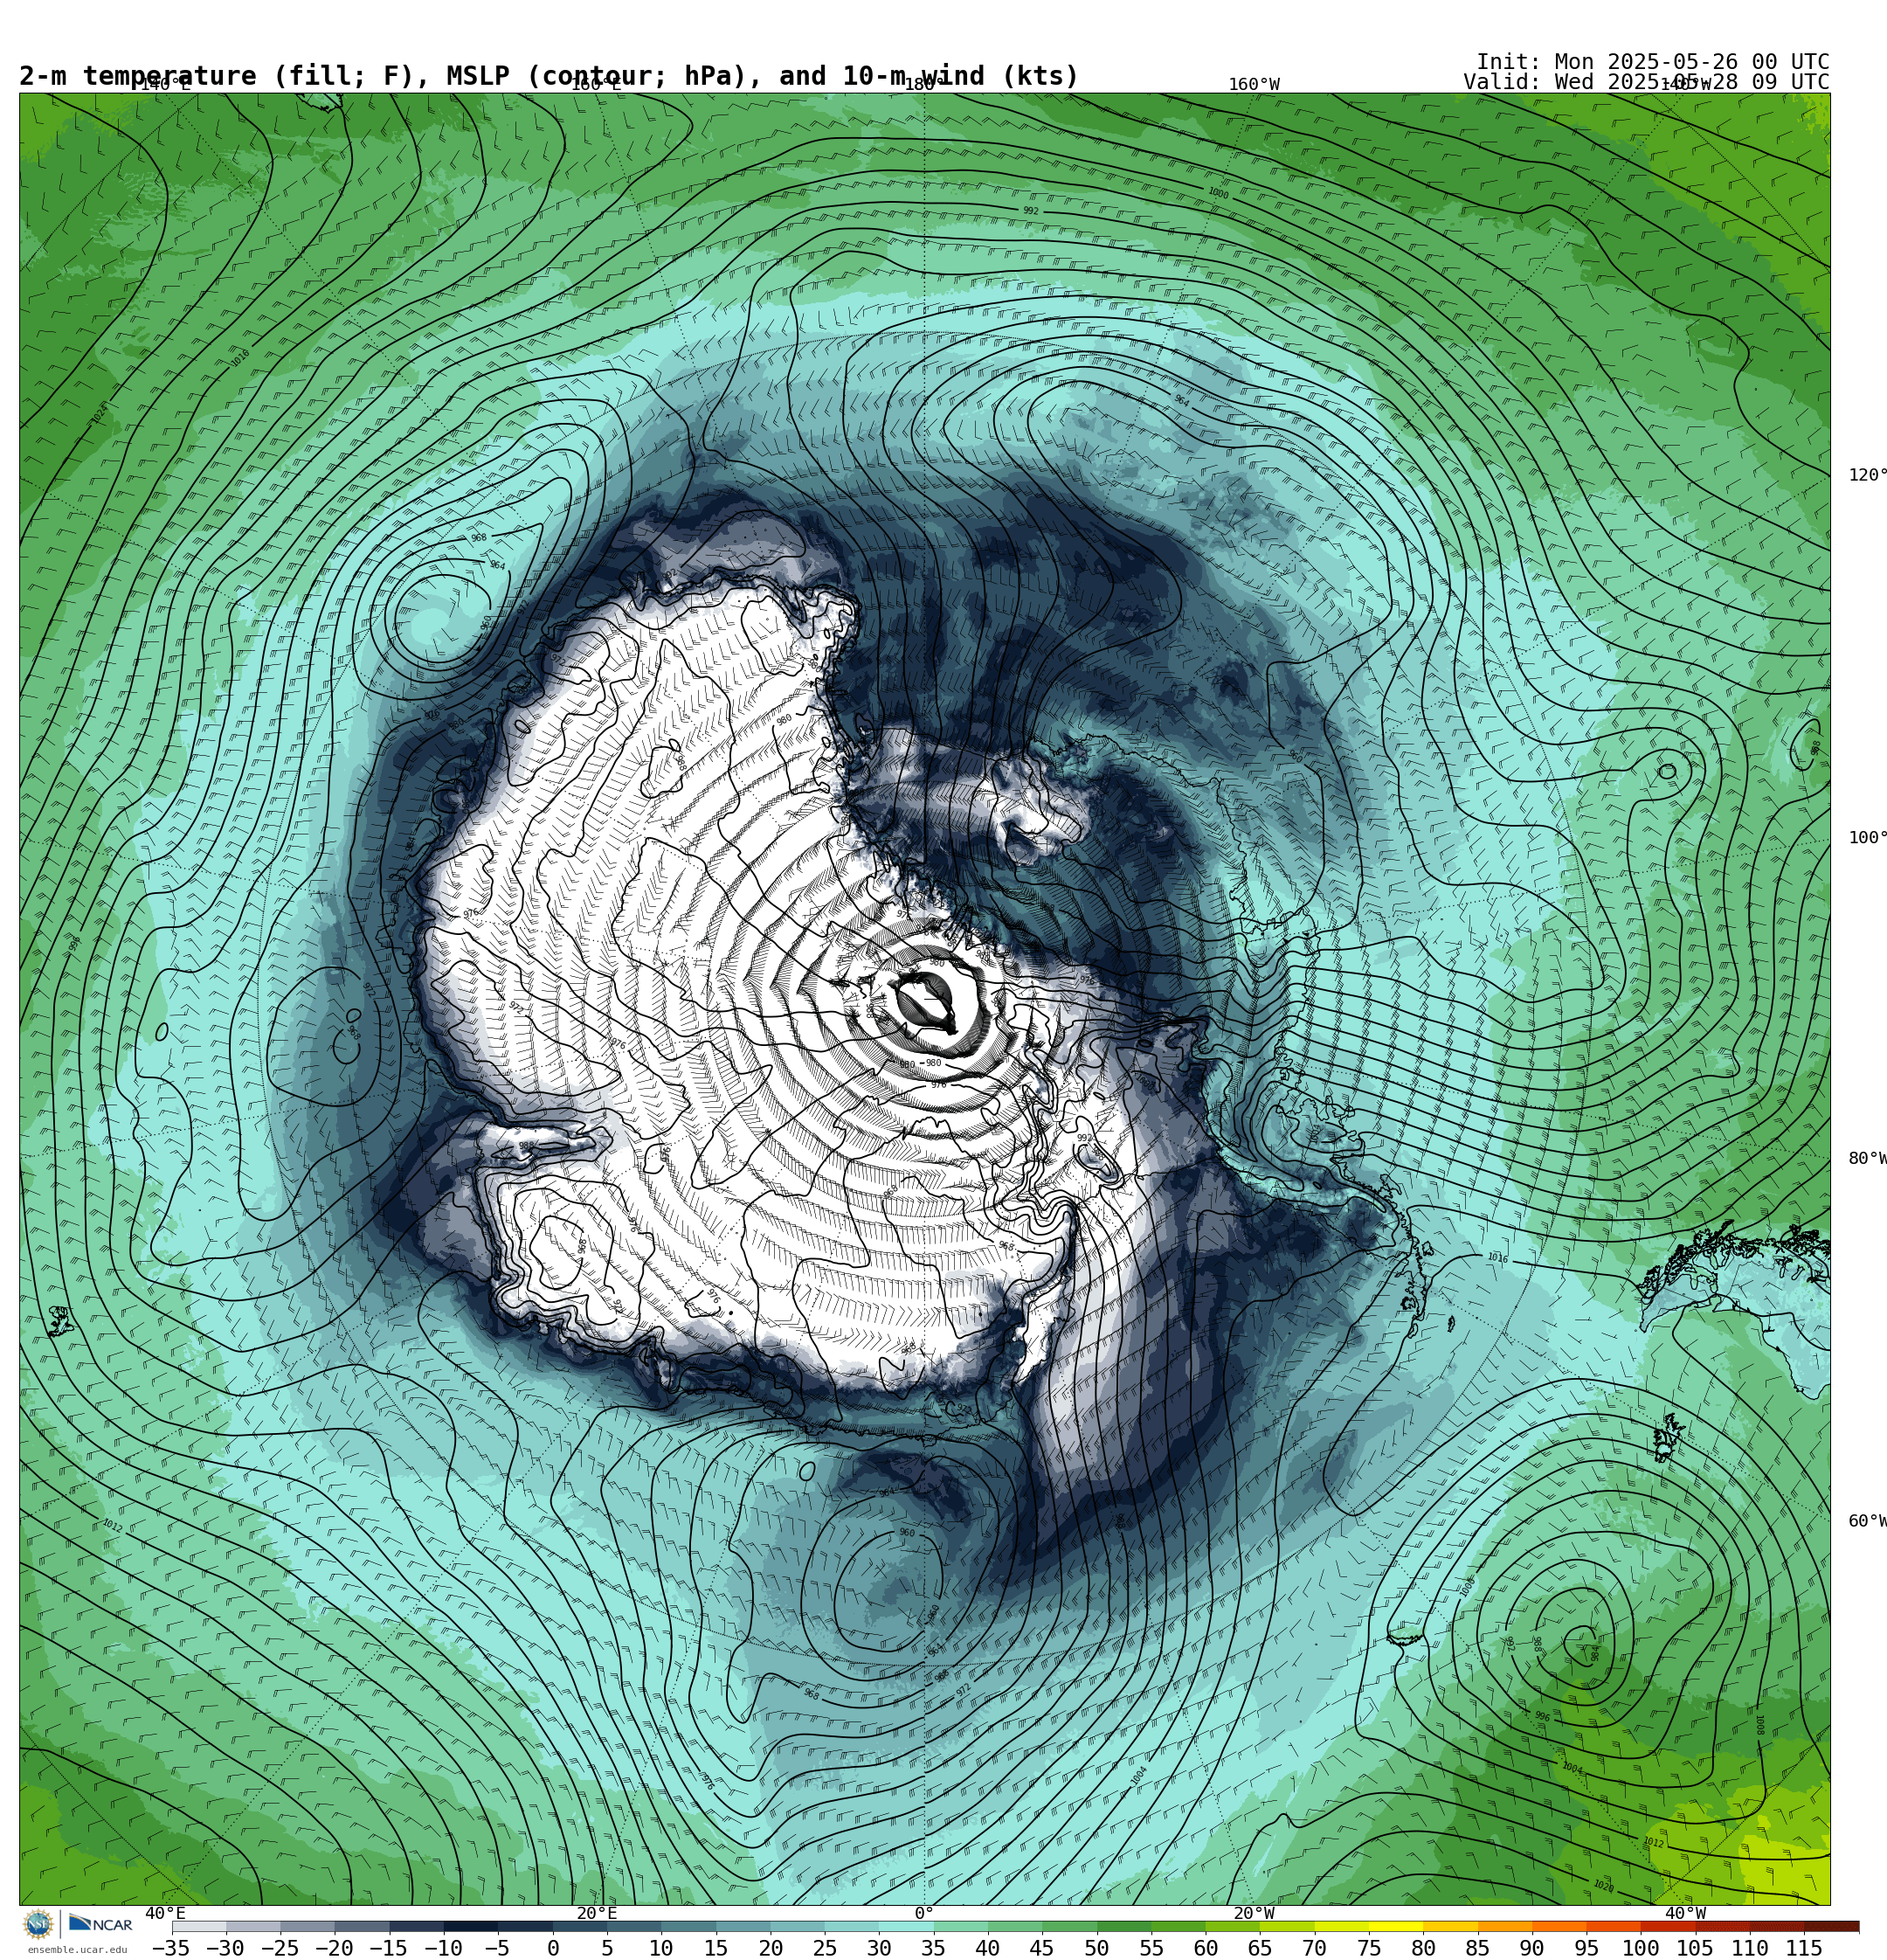1887x1960 pixels.
Task: Click the 40°E longitude label at bottom
Action: tap(165, 1914)
